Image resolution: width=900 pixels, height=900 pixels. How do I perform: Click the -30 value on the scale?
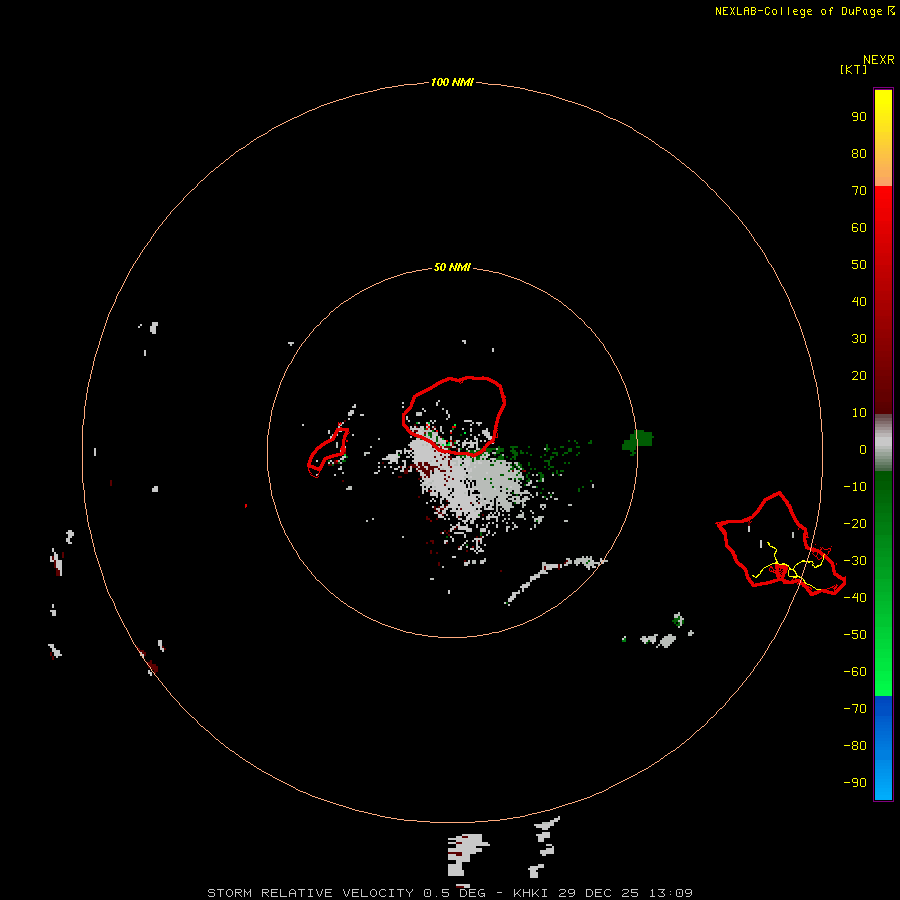[855, 561]
